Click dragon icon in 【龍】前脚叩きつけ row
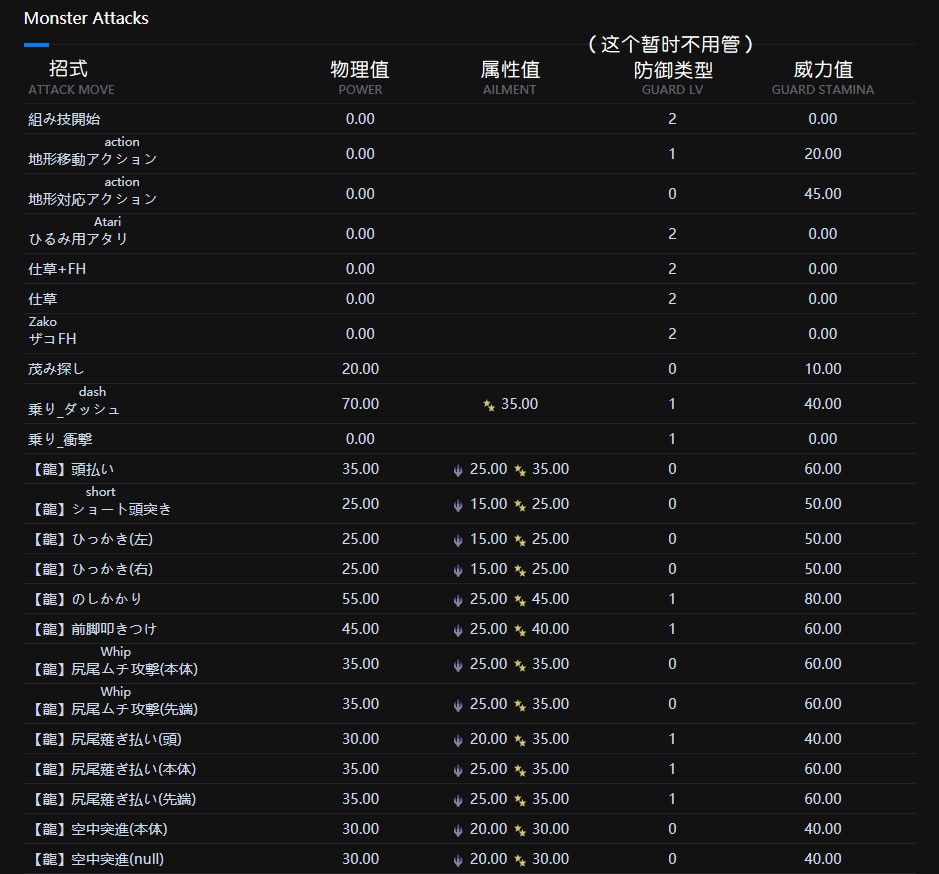The height and width of the screenshot is (874, 939). tap(458, 630)
